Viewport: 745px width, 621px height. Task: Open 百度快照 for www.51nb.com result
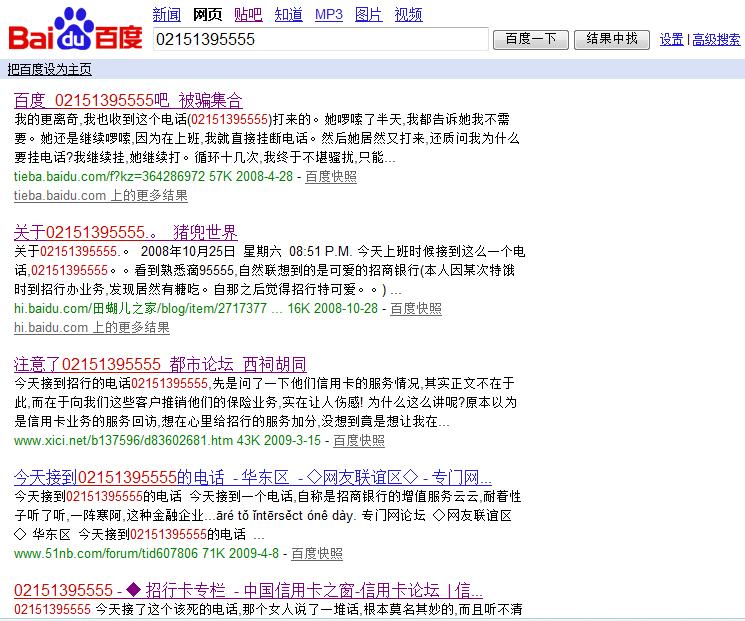click(x=317, y=554)
